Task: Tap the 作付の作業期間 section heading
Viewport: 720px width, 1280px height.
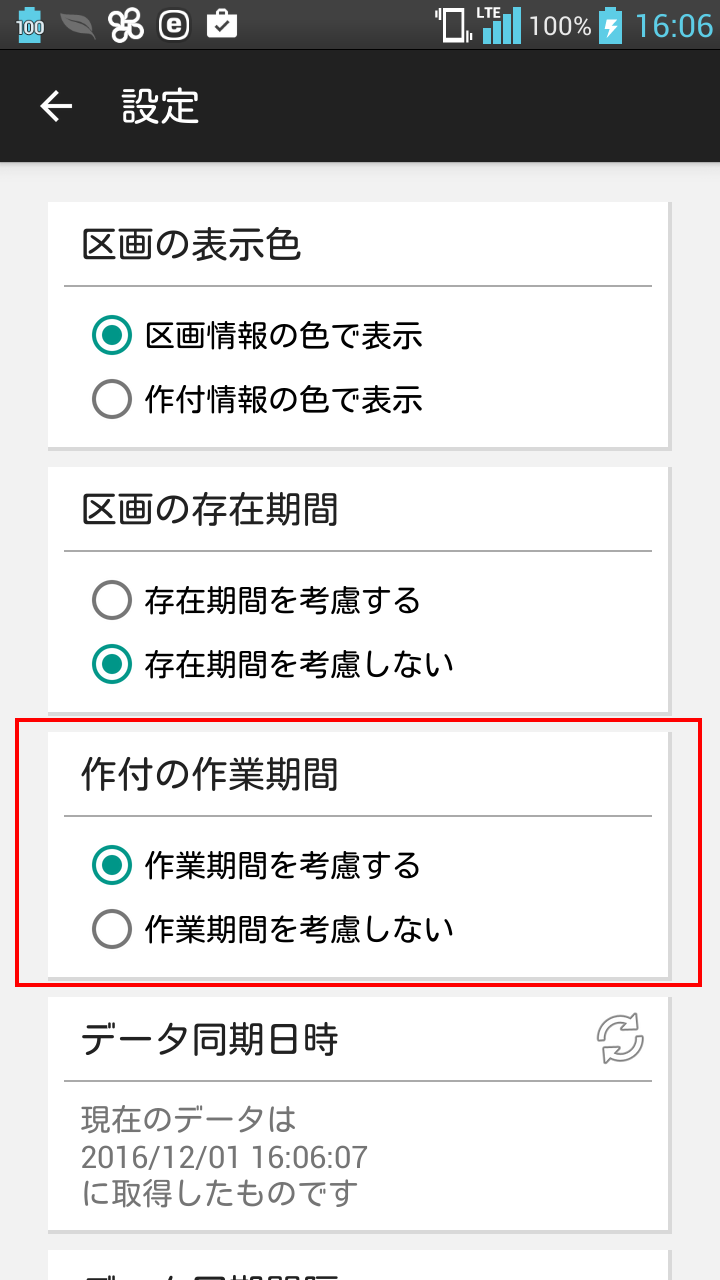Action: [210, 775]
